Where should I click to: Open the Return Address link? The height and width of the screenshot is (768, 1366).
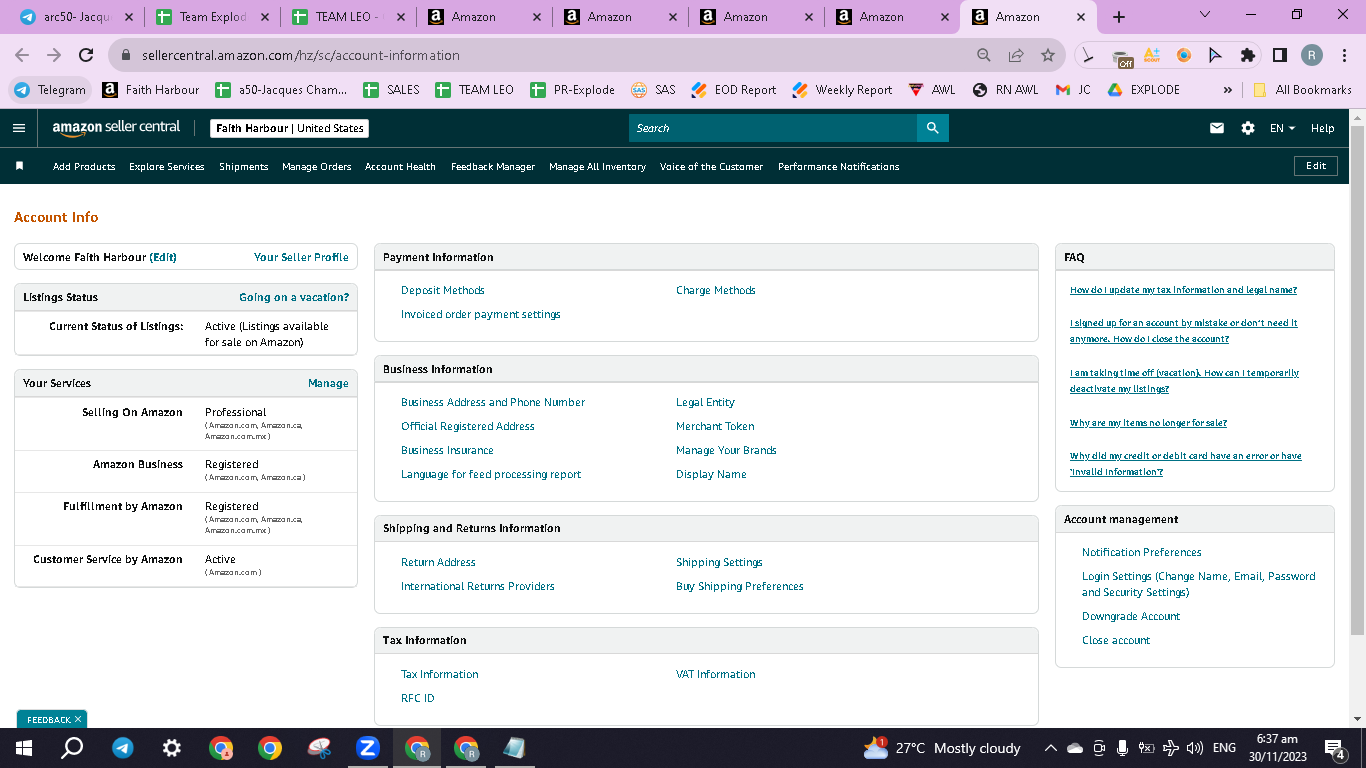(438, 562)
